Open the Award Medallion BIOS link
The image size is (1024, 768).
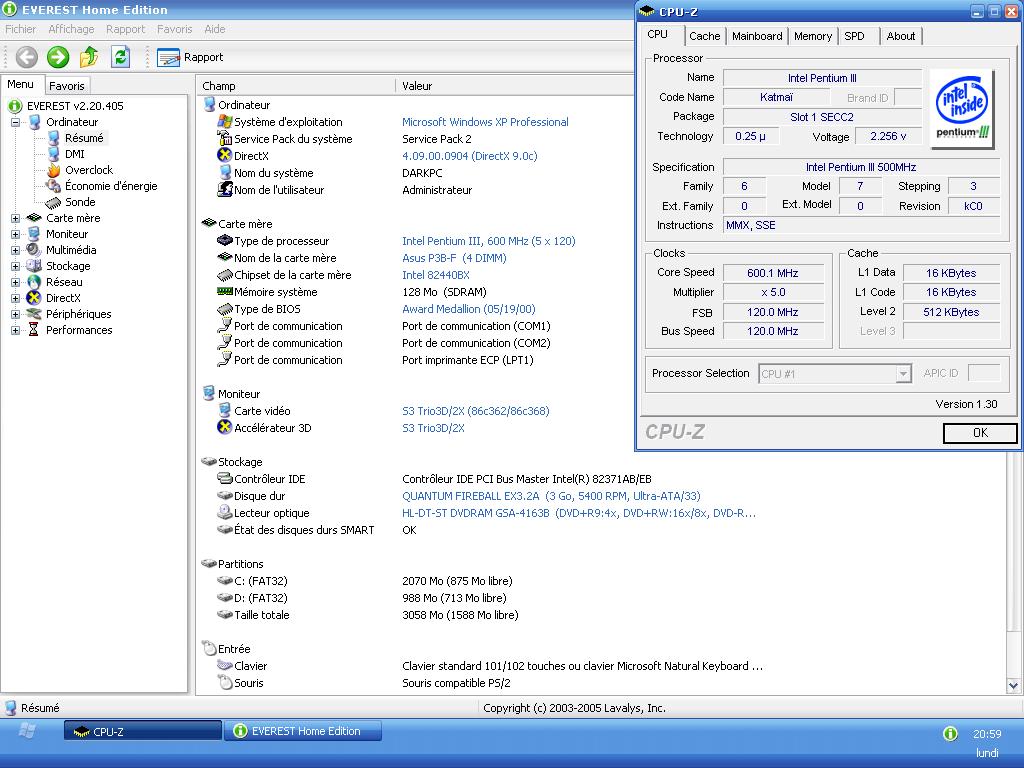tap(468, 309)
